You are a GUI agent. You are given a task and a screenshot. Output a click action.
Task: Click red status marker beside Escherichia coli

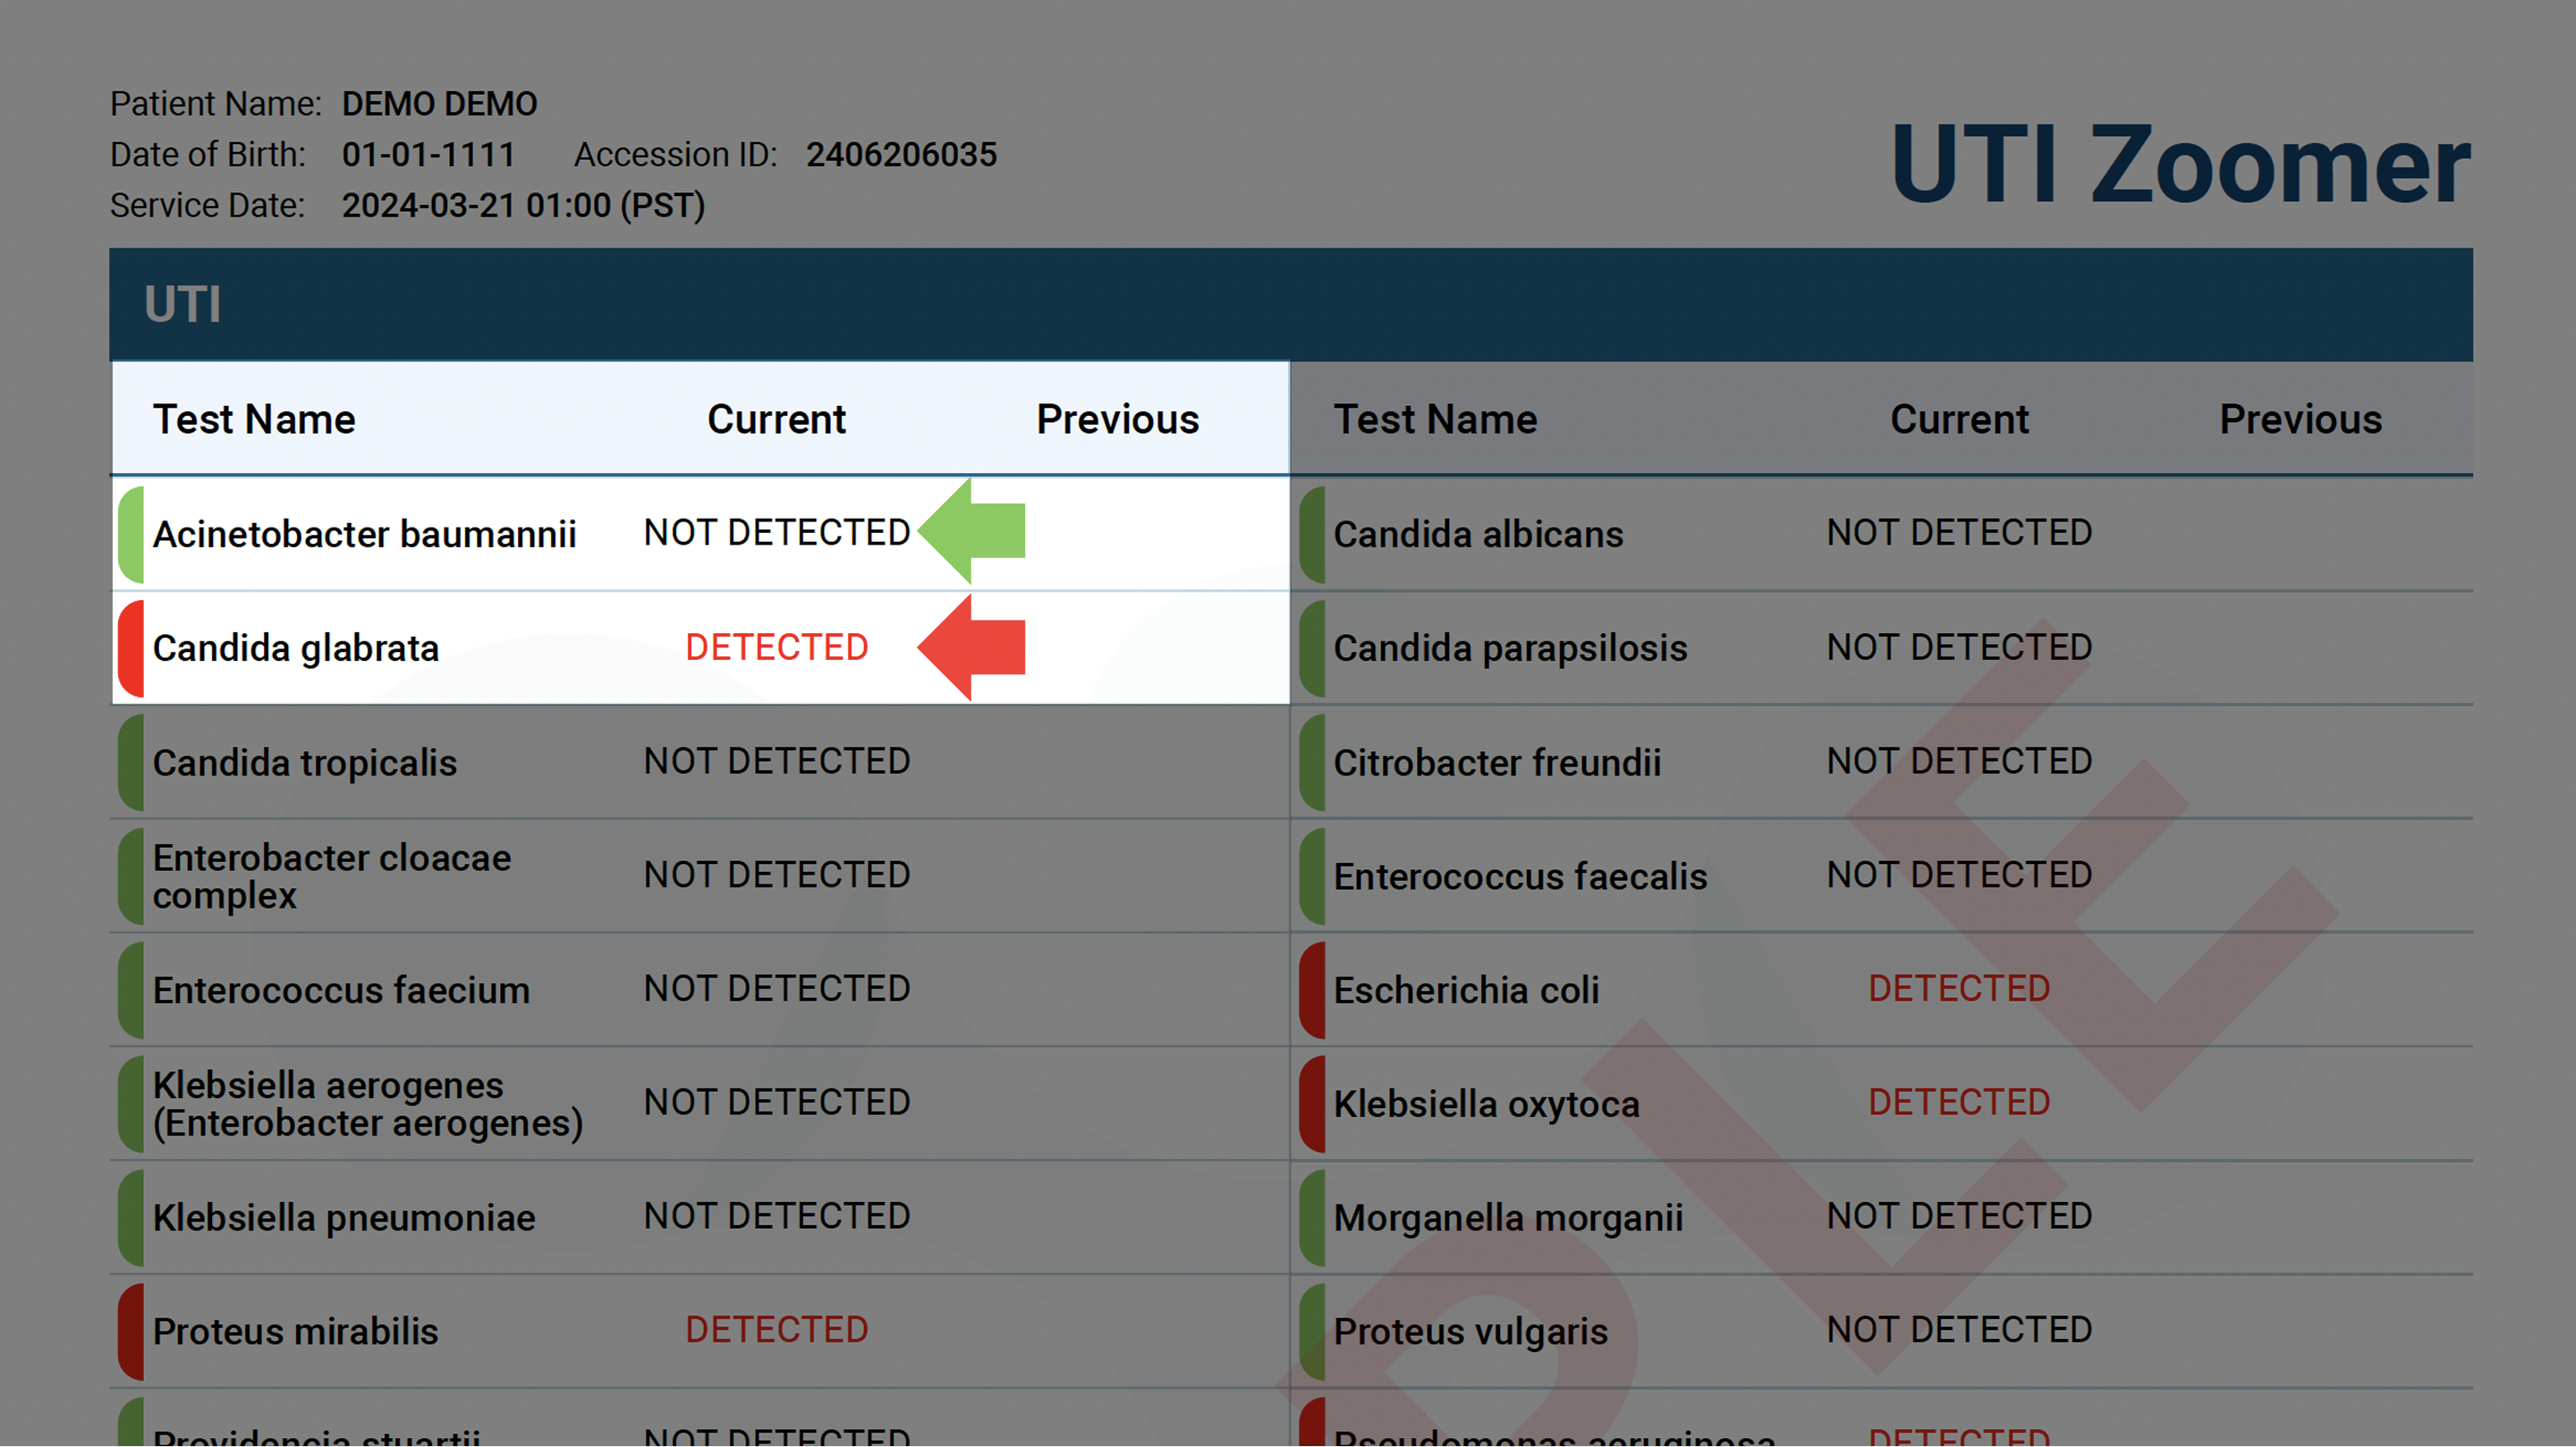[1313, 990]
